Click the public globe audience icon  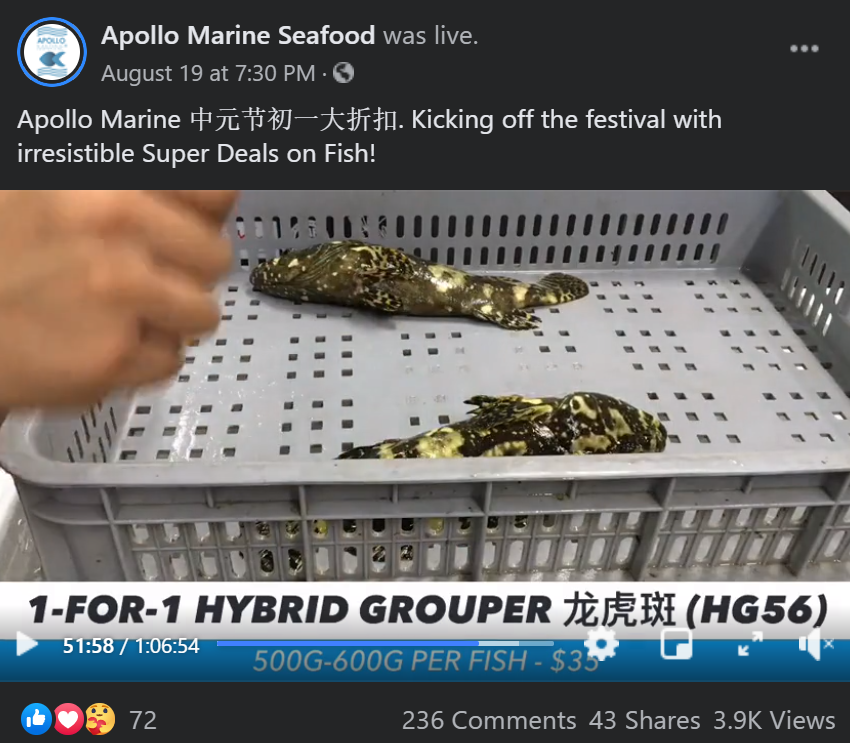tap(343, 73)
